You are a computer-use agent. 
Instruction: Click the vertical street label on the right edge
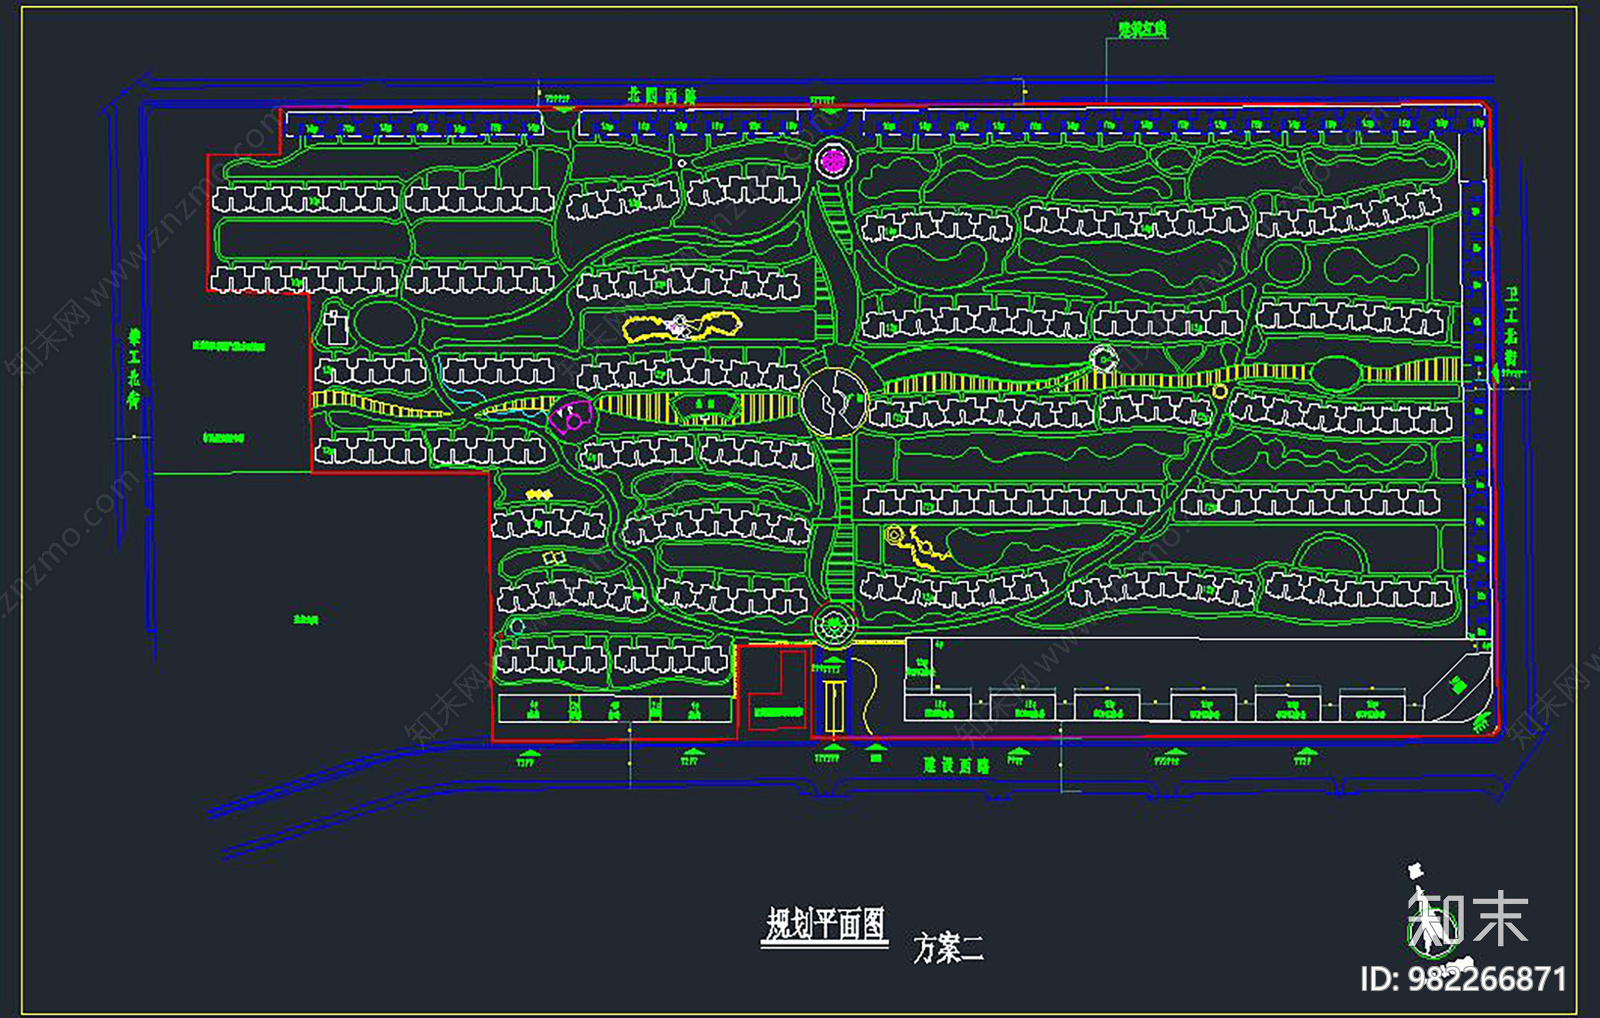click(x=1511, y=327)
